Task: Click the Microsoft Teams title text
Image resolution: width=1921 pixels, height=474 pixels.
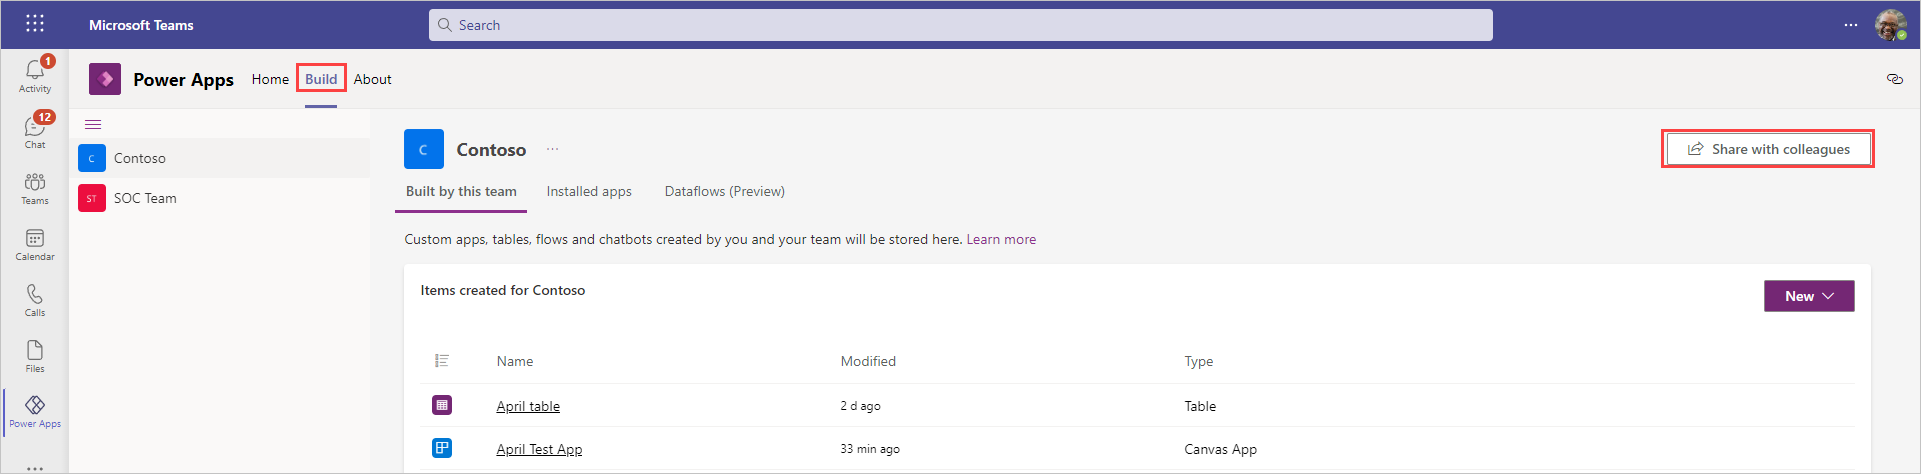Action: click(x=141, y=25)
